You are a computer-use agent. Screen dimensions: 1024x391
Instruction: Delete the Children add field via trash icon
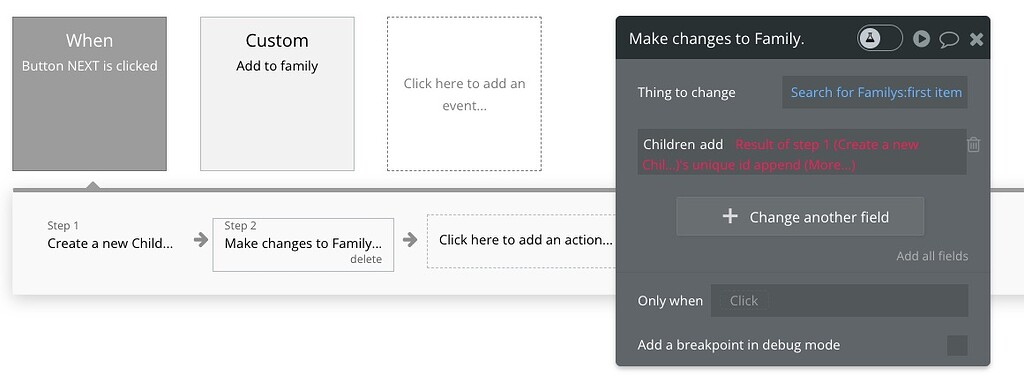(973, 145)
